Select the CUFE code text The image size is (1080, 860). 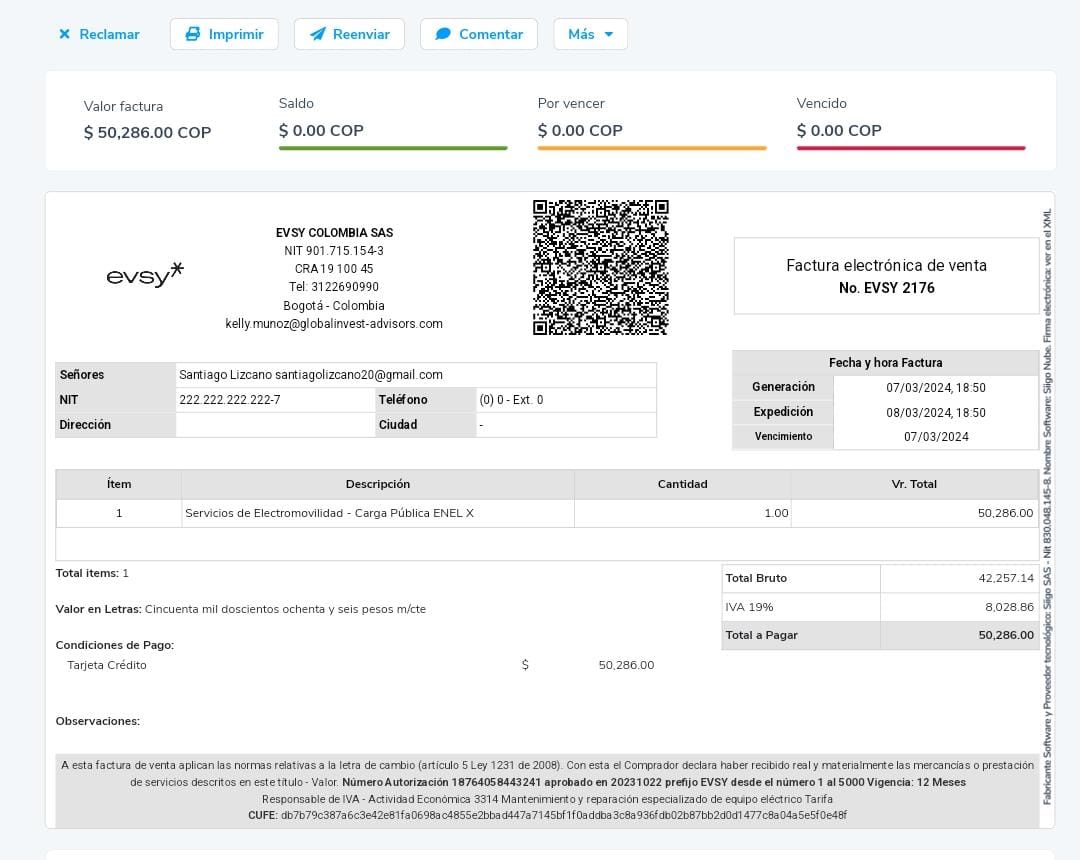click(x=563, y=815)
